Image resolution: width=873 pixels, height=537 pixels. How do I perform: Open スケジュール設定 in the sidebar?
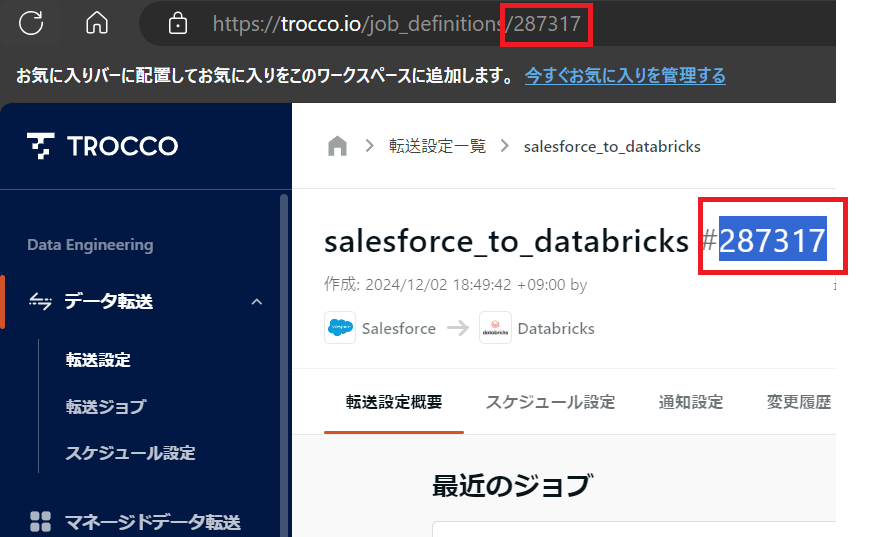[130, 453]
